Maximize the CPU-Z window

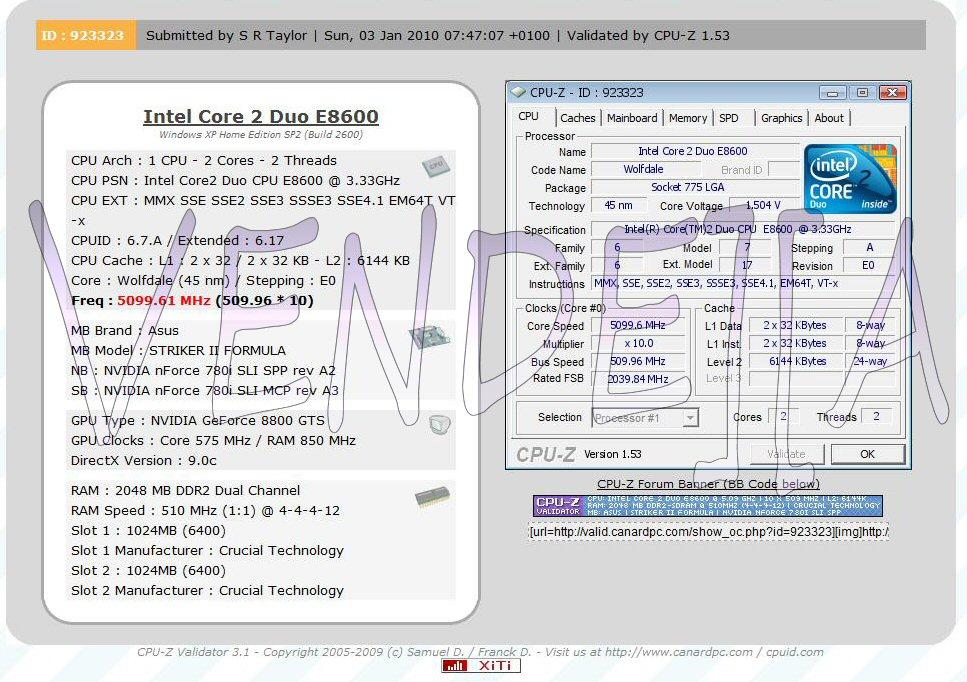click(862, 93)
